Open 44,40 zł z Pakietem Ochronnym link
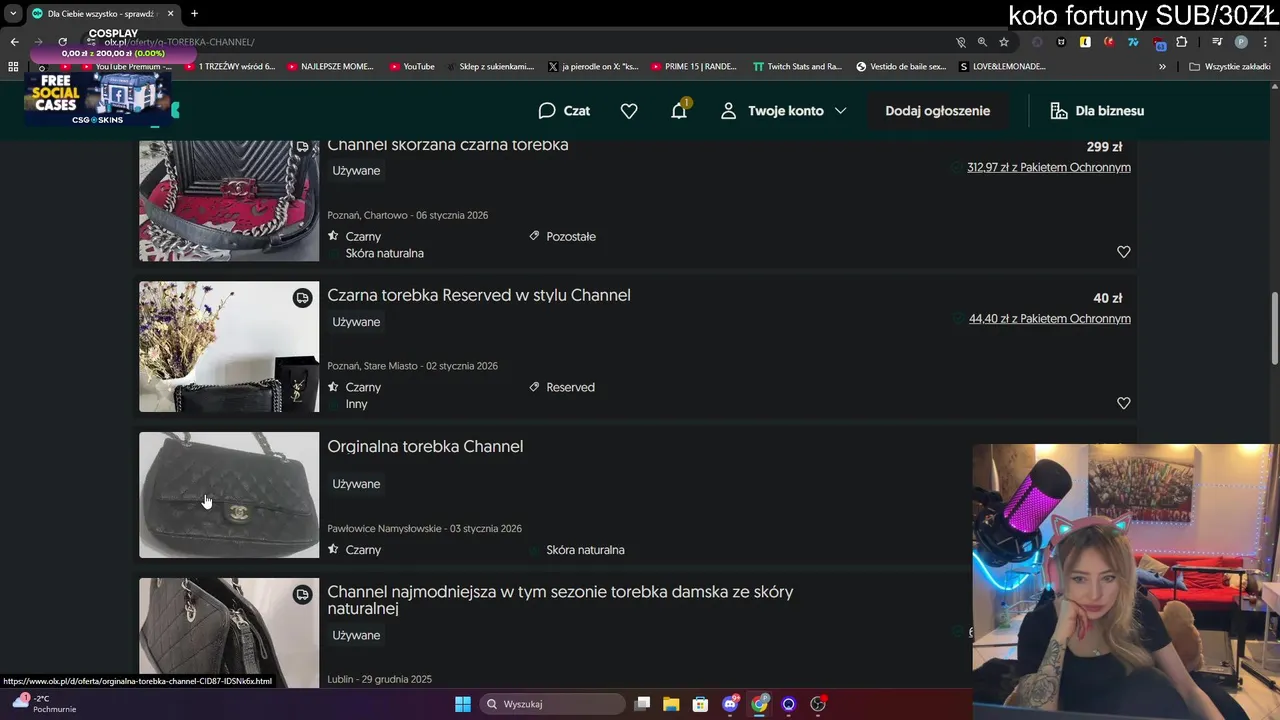This screenshot has width=1280, height=720. [1050, 318]
